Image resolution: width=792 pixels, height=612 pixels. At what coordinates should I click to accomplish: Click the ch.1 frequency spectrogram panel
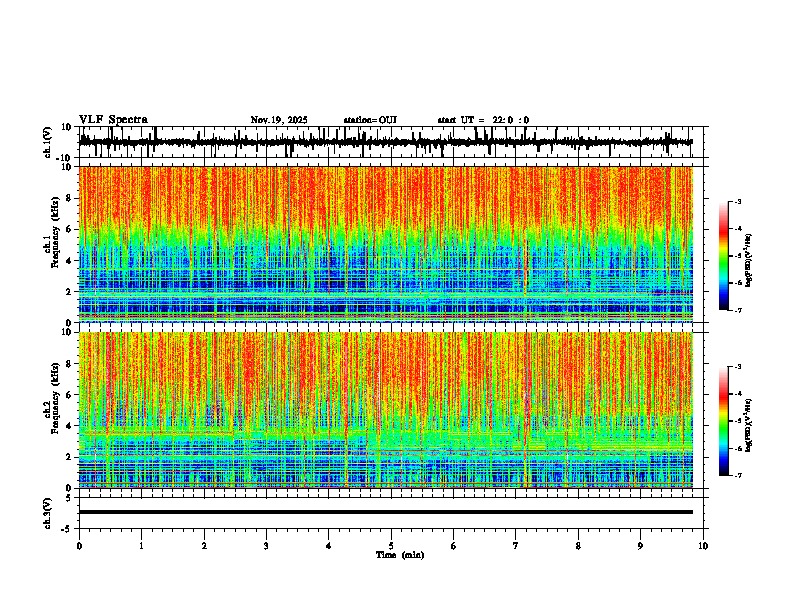point(385,244)
